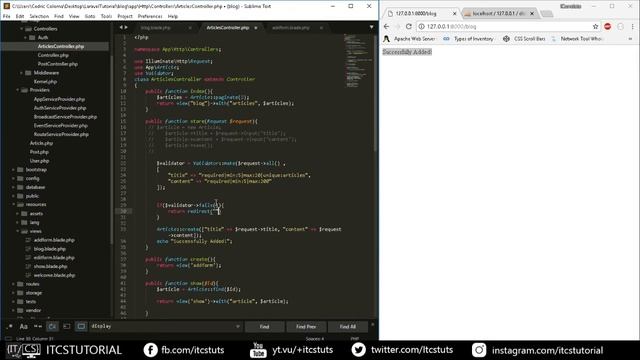Click PHP syntax selector in status bar

coord(355,339)
